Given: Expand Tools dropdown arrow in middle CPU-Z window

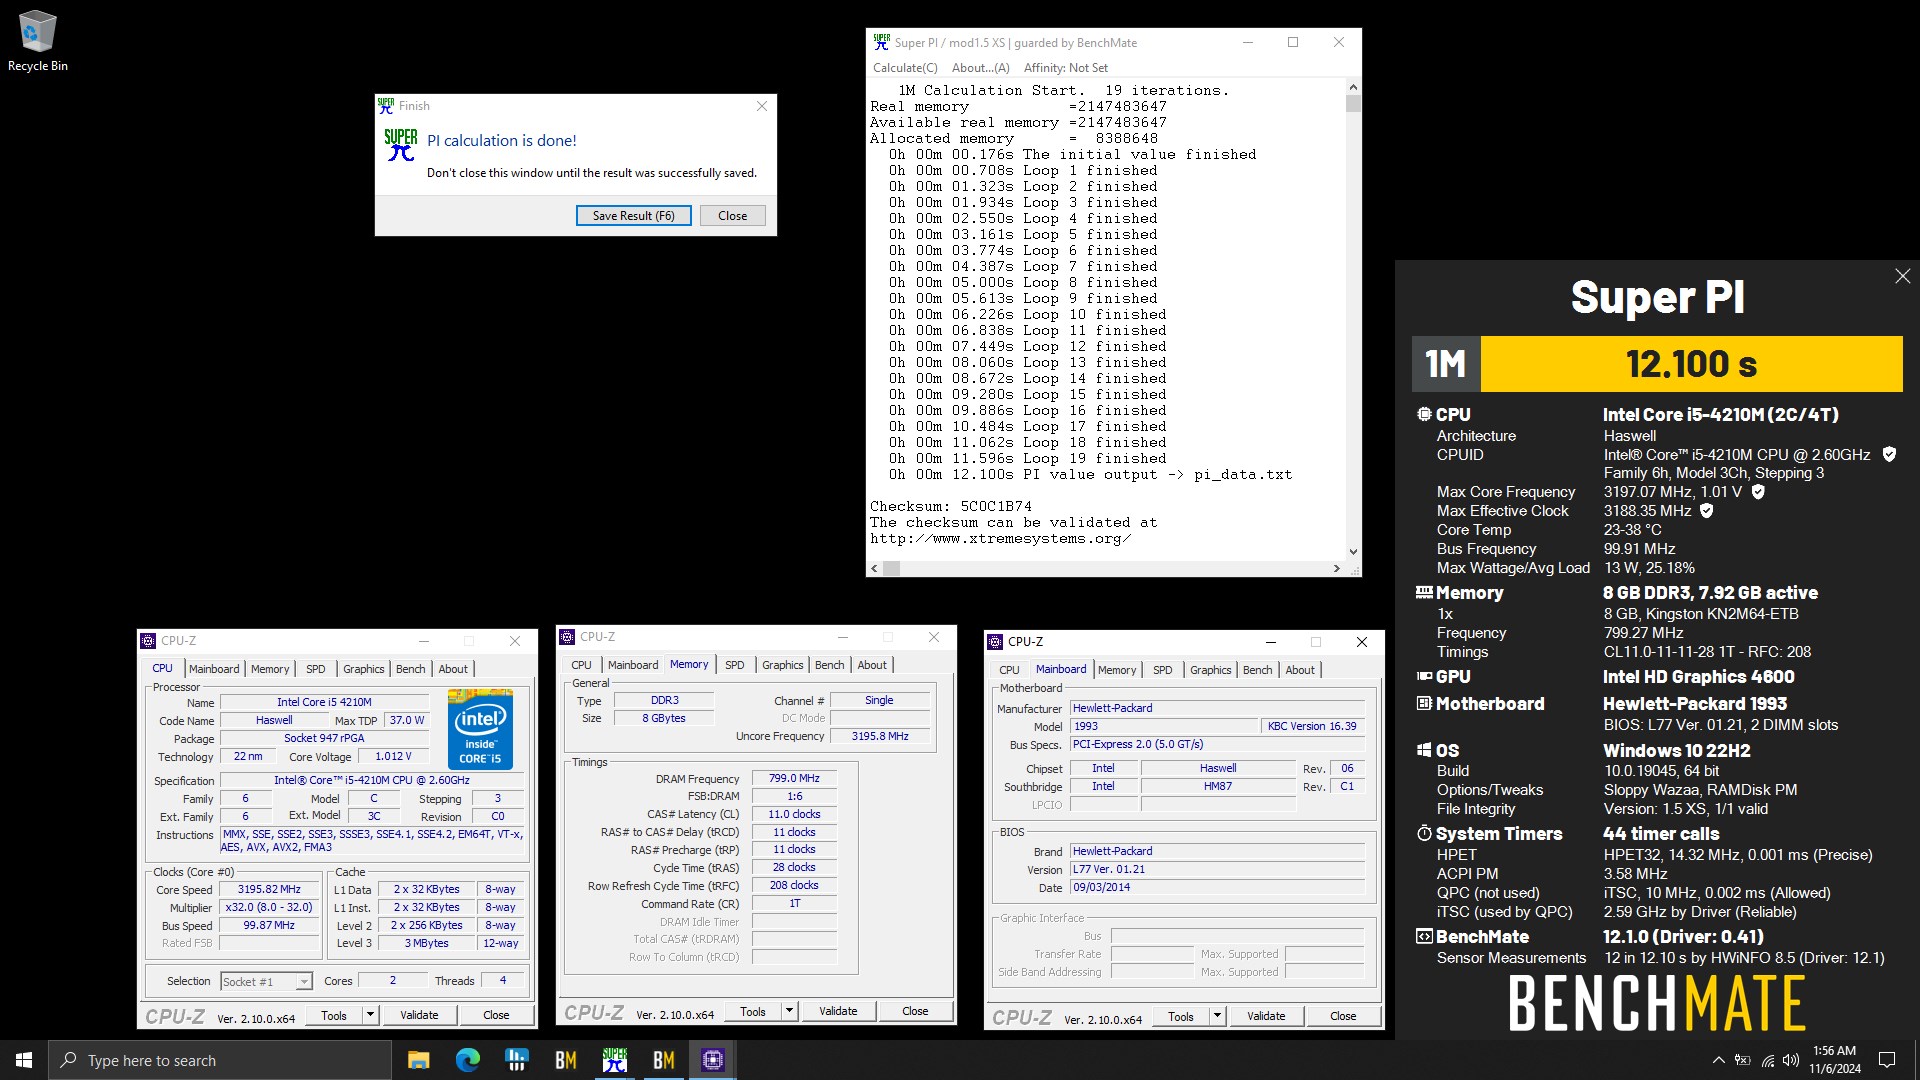Looking at the screenshot, I should 789,1011.
